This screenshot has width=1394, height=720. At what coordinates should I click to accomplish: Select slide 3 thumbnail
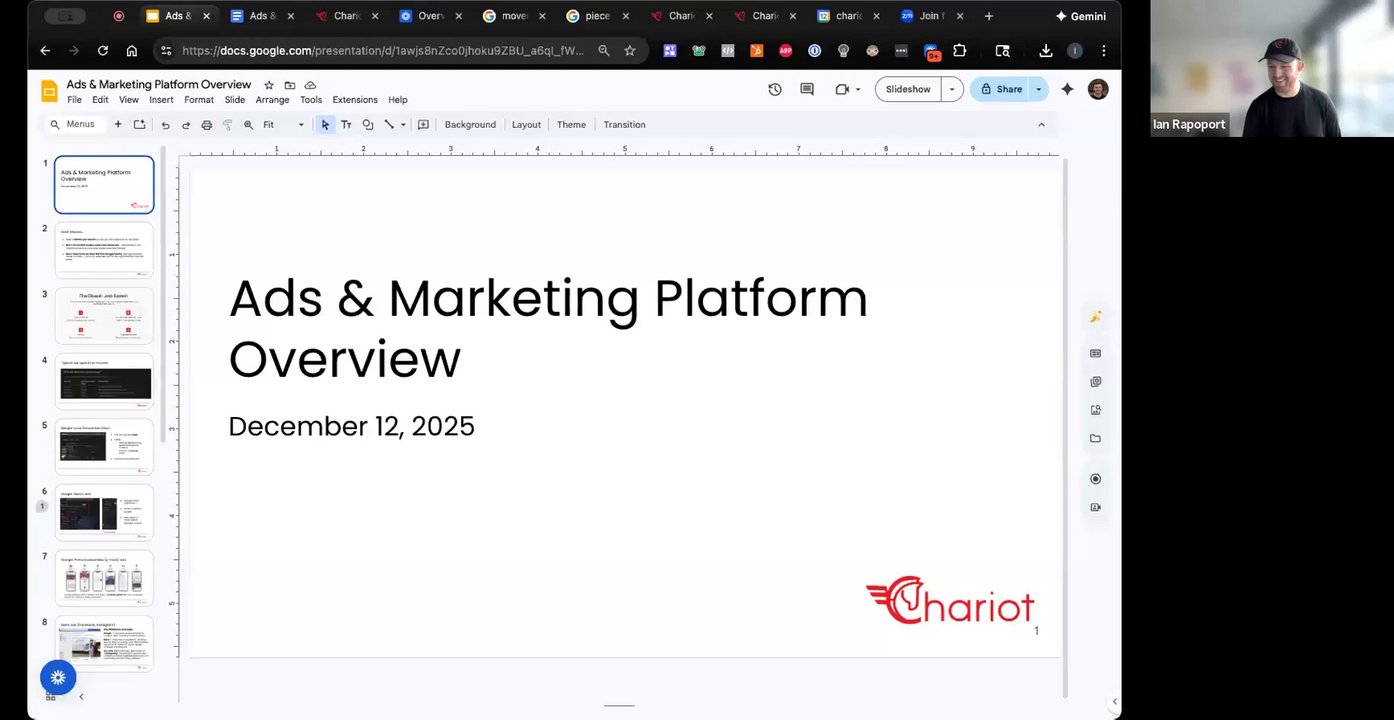pyautogui.click(x=104, y=315)
